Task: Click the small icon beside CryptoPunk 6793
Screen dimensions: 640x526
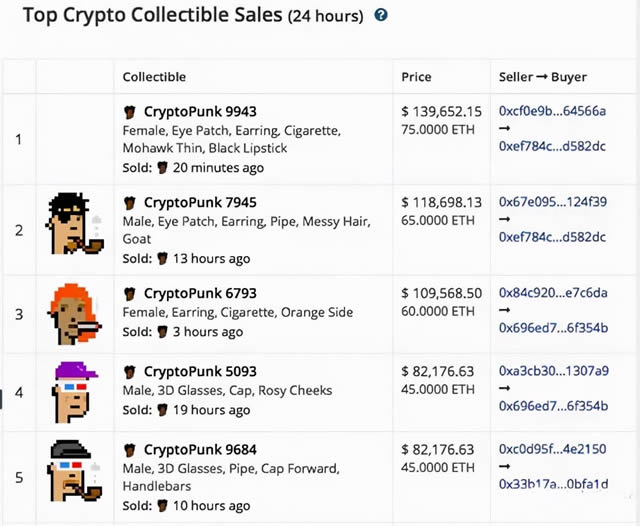Action: tap(130, 294)
